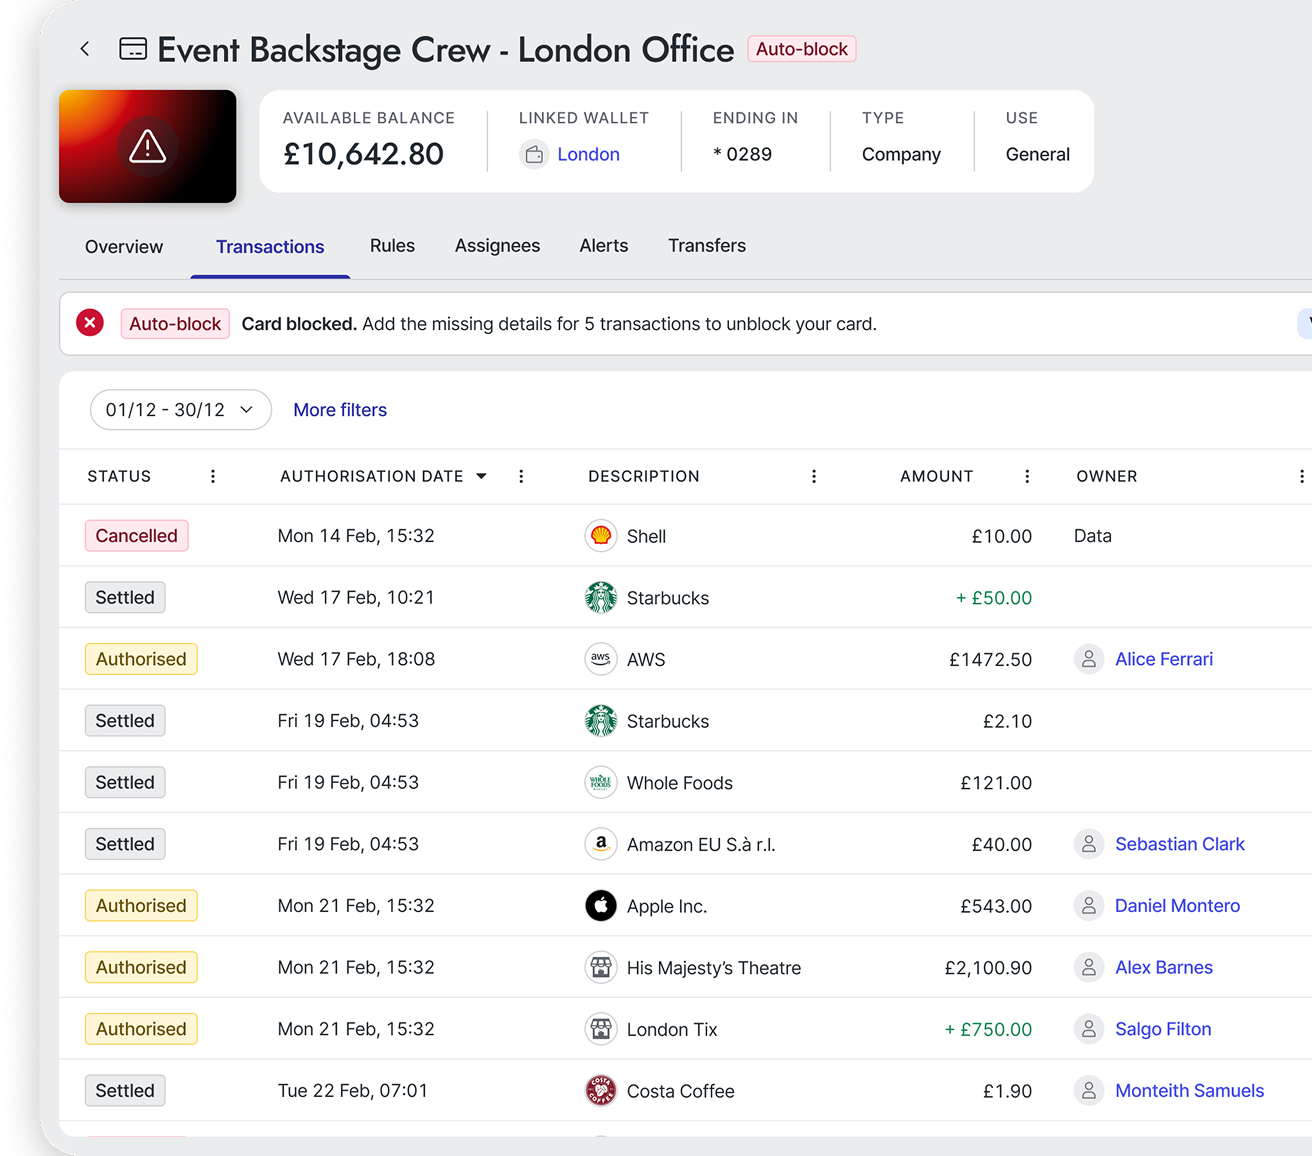
Task: Go back using the left chevron arrow
Action: (x=85, y=49)
